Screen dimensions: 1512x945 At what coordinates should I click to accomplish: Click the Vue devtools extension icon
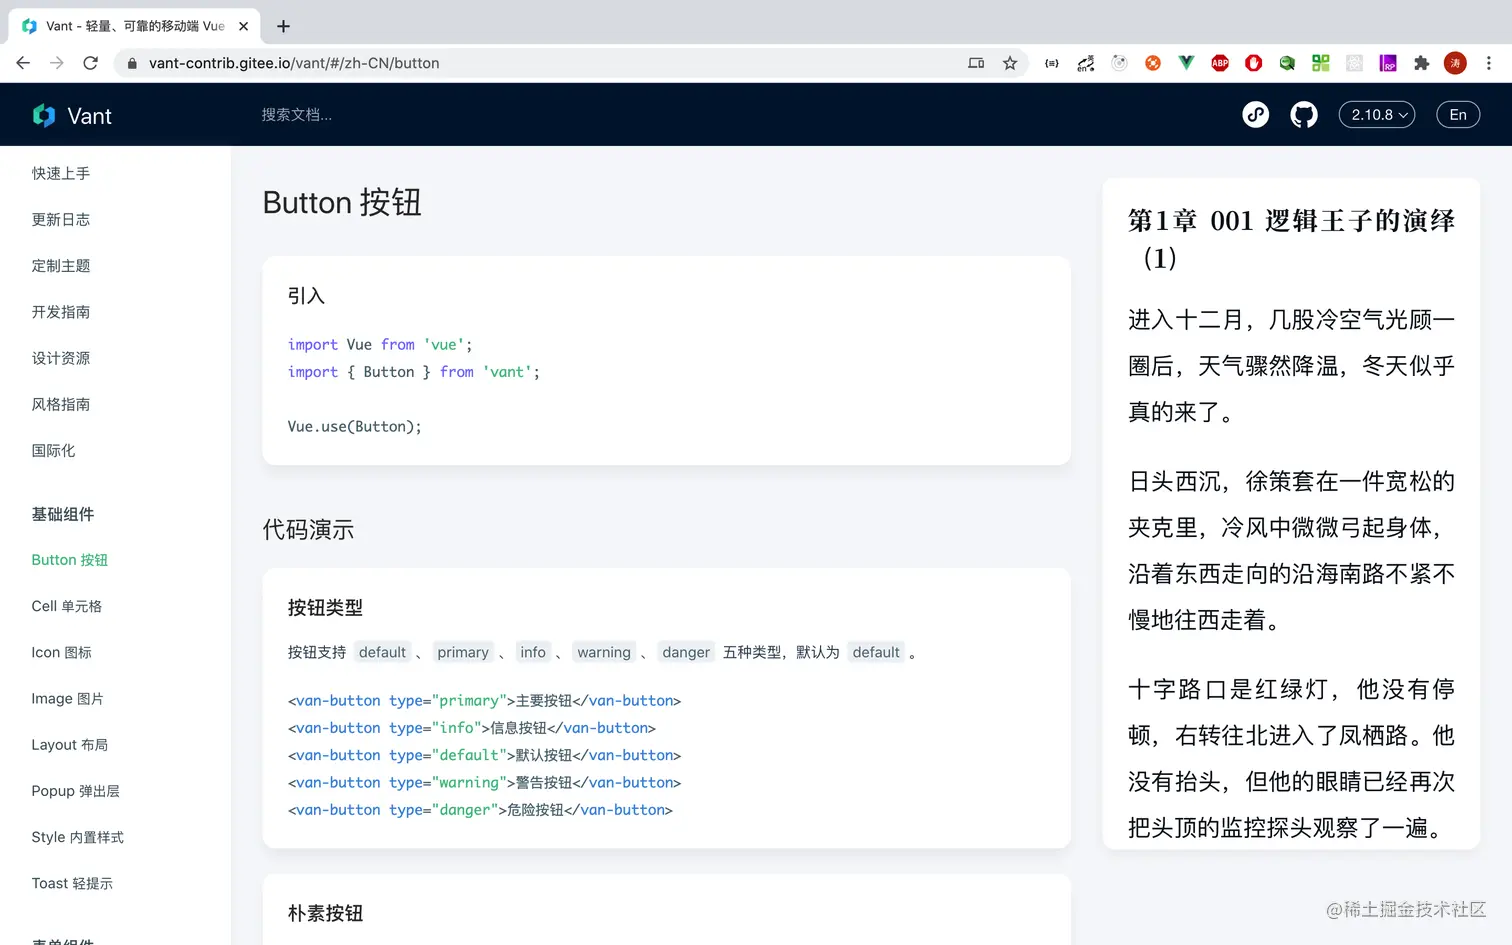[x=1186, y=63]
